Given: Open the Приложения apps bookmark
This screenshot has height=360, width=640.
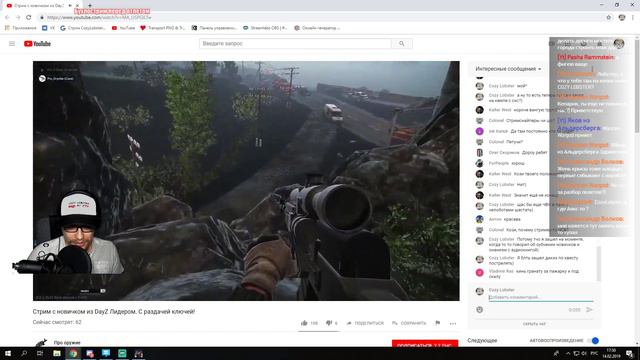Looking at the screenshot, I should click(x=20, y=28).
